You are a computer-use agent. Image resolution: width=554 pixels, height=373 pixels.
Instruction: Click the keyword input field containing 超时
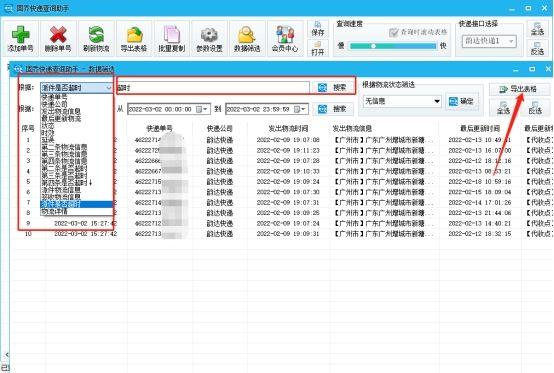[x=213, y=87]
